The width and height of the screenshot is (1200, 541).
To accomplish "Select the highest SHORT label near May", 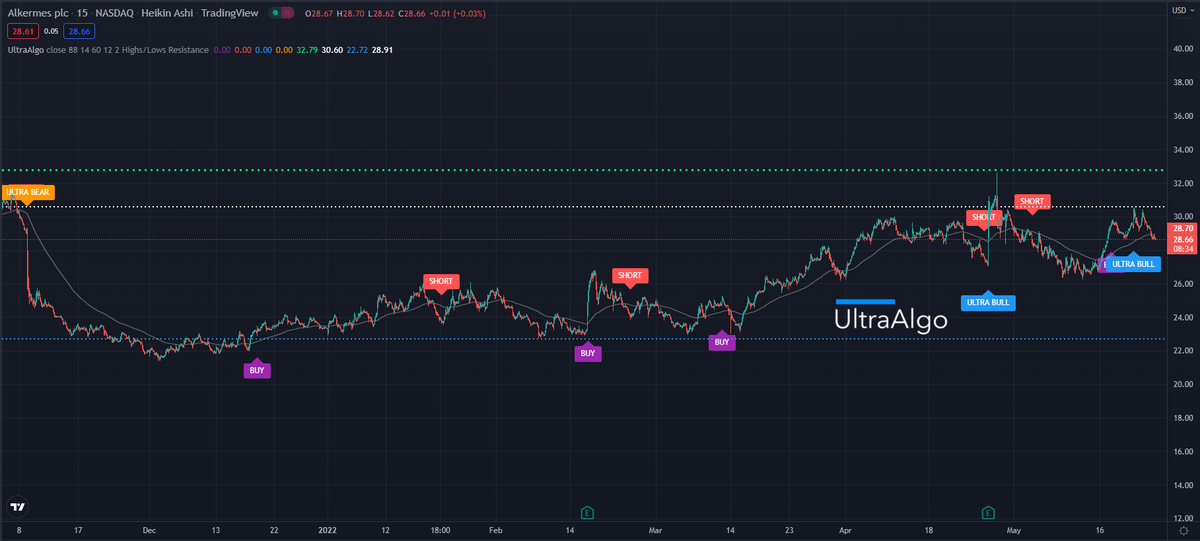I will [x=1032, y=202].
